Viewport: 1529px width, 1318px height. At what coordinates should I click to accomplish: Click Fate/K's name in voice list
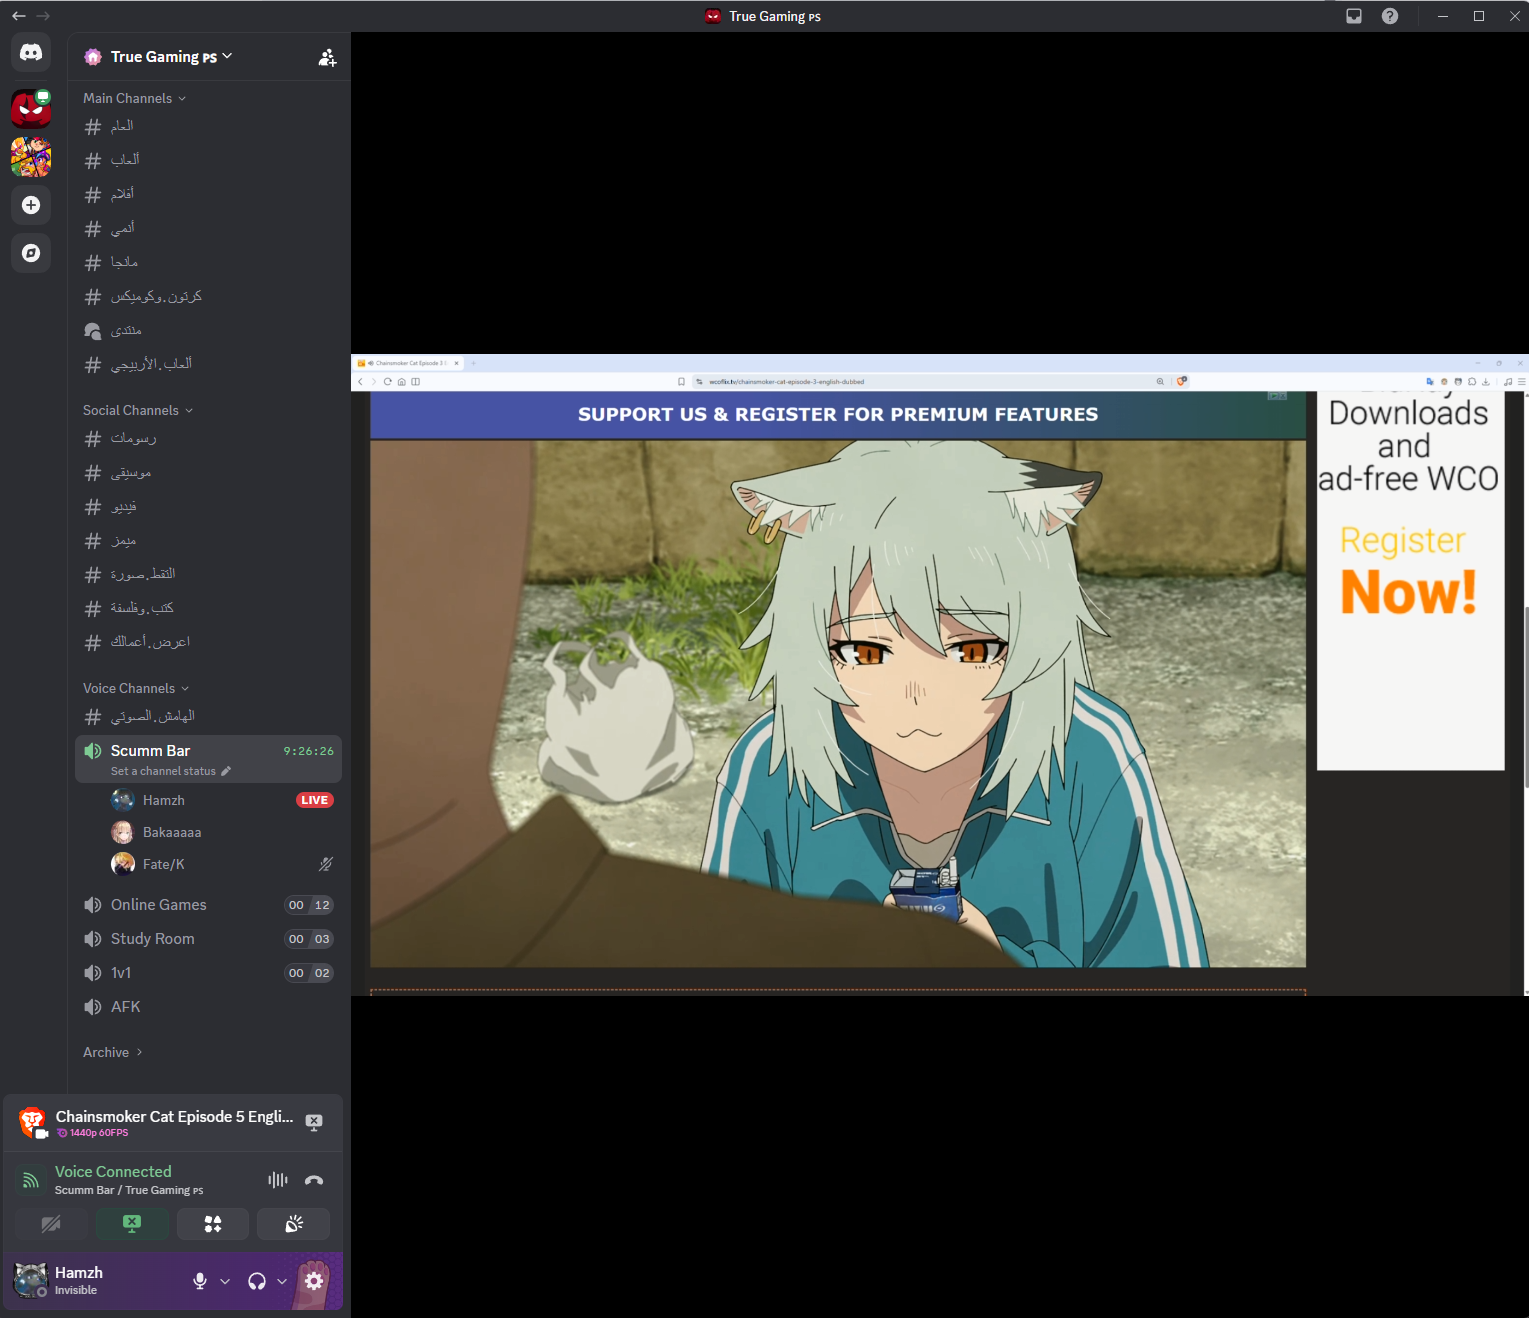(x=164, y=864)
